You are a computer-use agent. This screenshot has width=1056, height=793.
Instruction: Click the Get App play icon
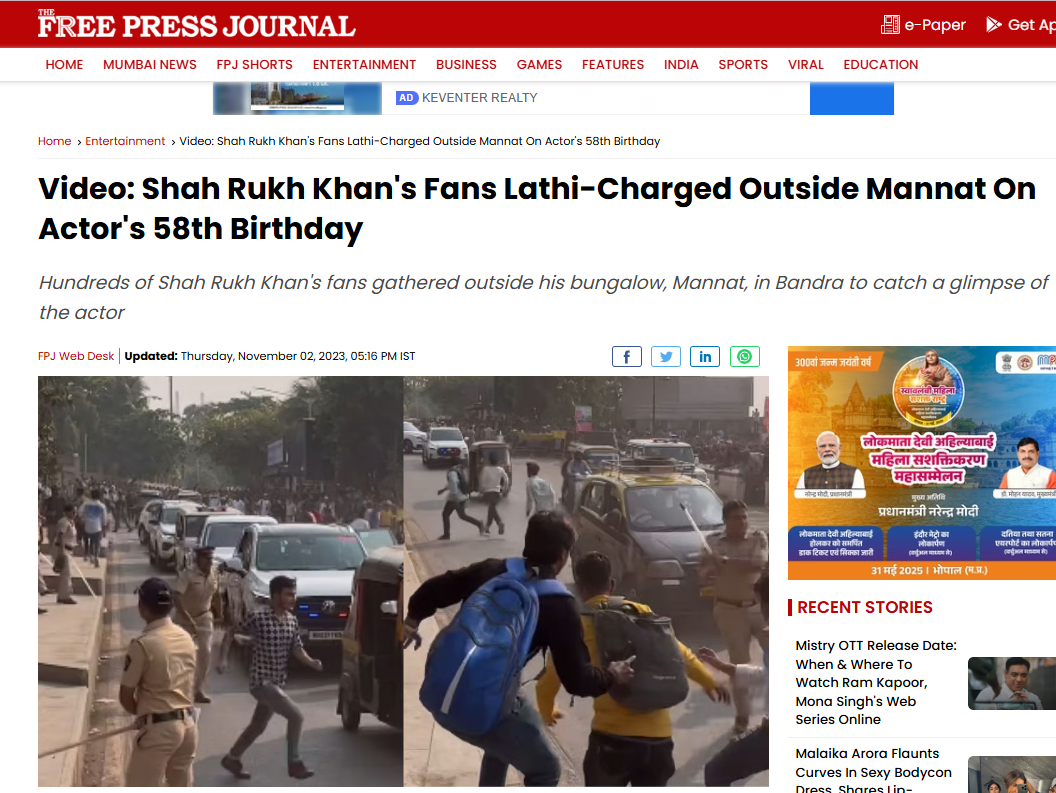coord(993,25)
